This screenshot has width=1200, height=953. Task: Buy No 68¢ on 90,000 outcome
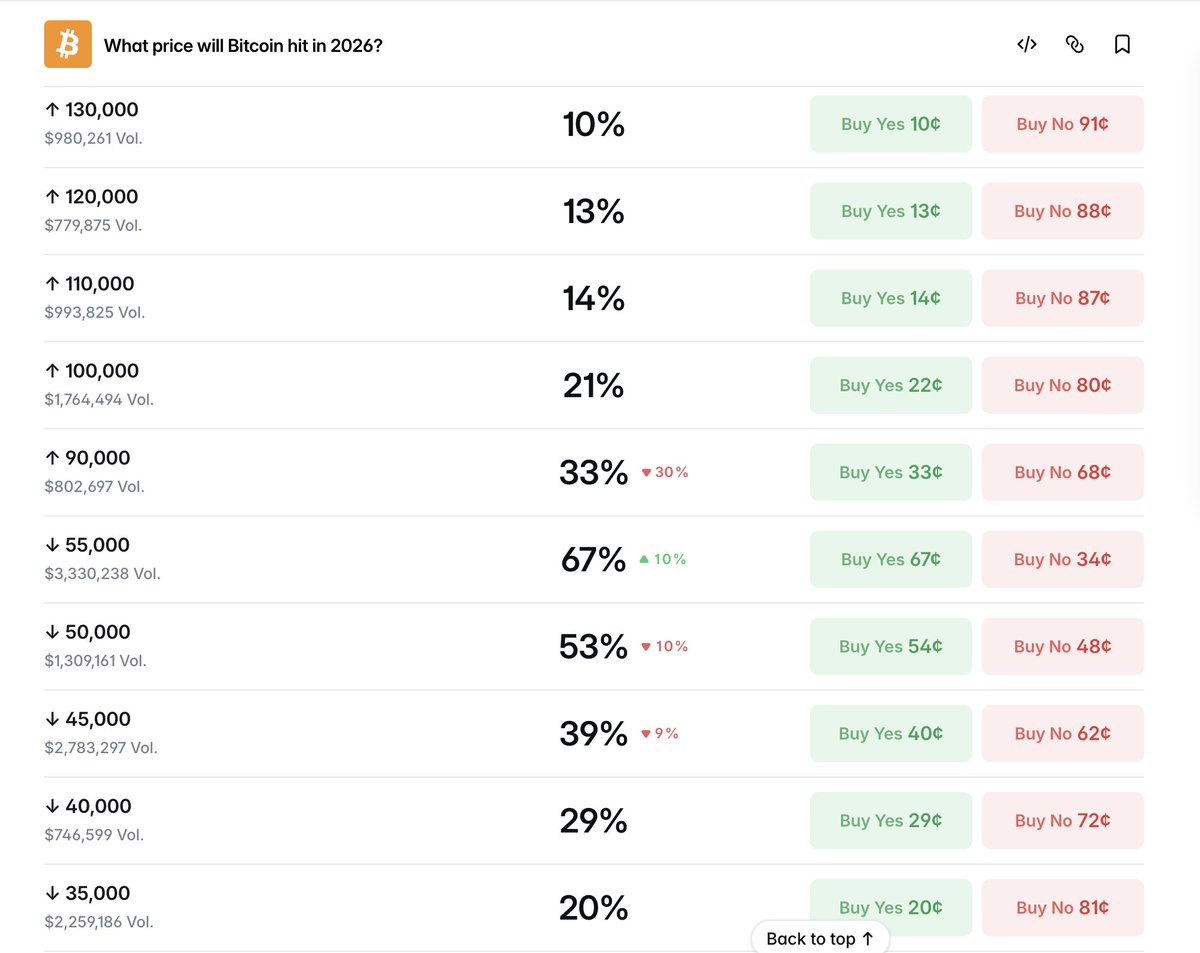(x=1063, y=472)
